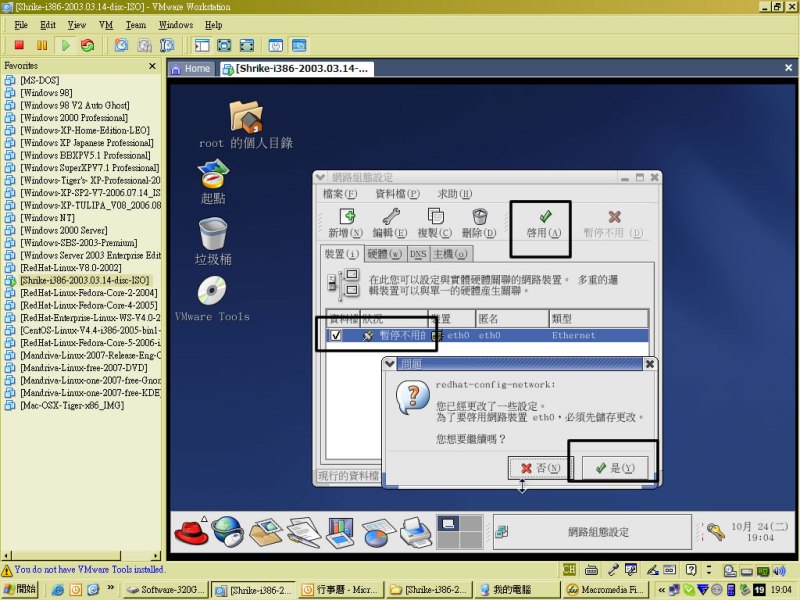800x600 pixels.
Task: Click the 否(N) No button in question dialog
Action: (540, 468)
